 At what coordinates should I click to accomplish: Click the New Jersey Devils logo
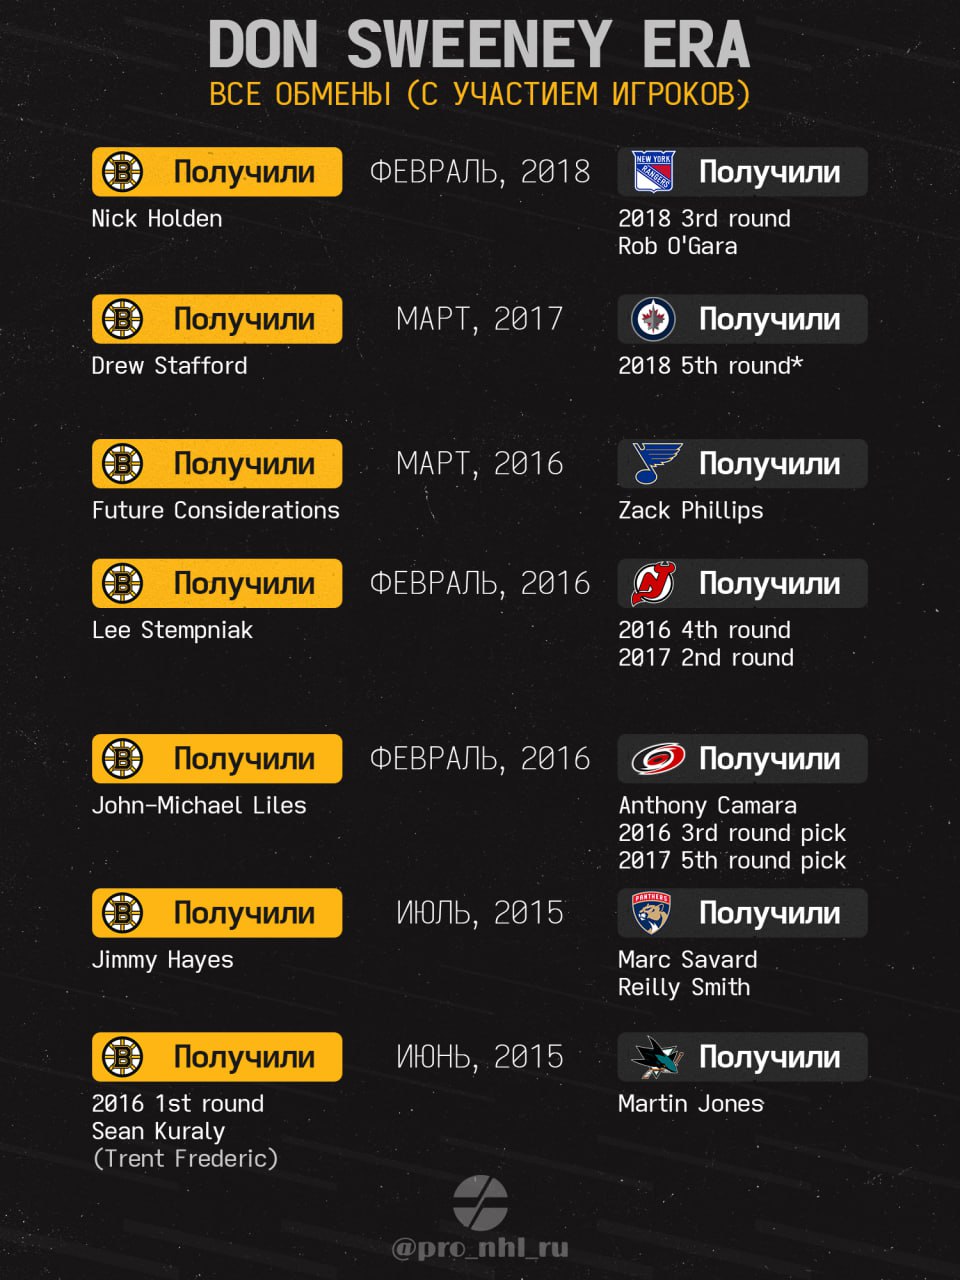click(x=654, y=584)
